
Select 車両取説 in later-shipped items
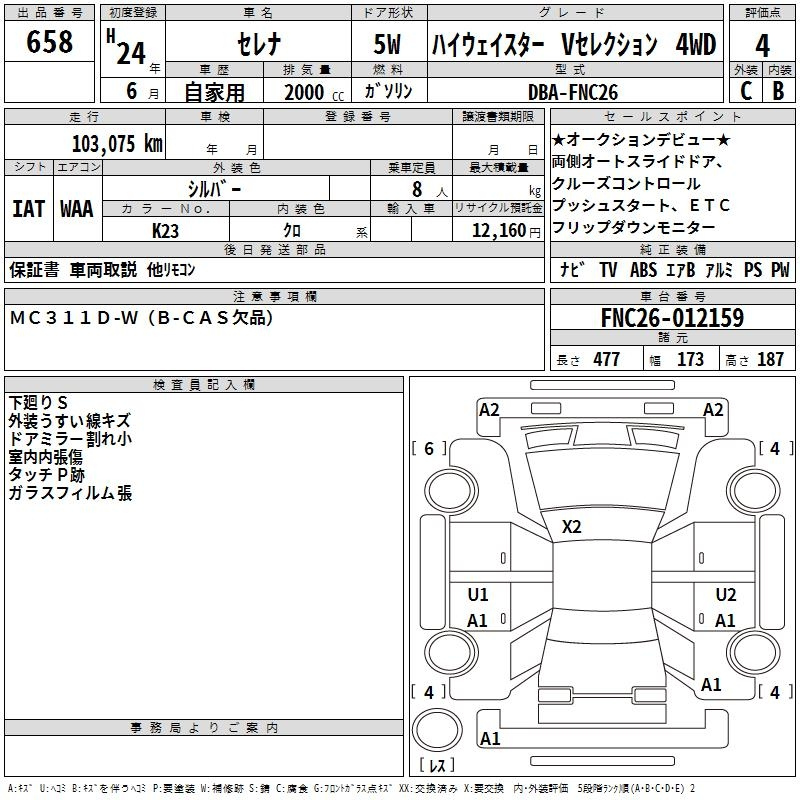click(104, 269)
